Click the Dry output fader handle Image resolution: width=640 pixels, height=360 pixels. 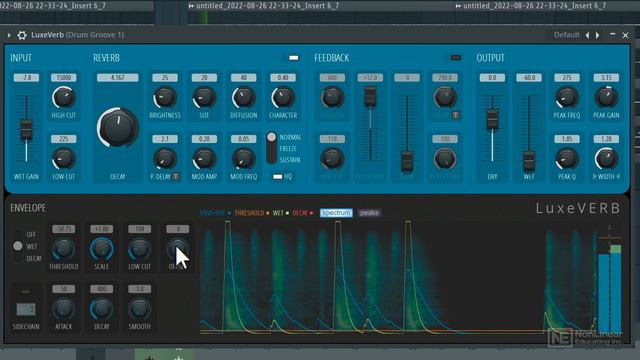[x=492, y=119]
